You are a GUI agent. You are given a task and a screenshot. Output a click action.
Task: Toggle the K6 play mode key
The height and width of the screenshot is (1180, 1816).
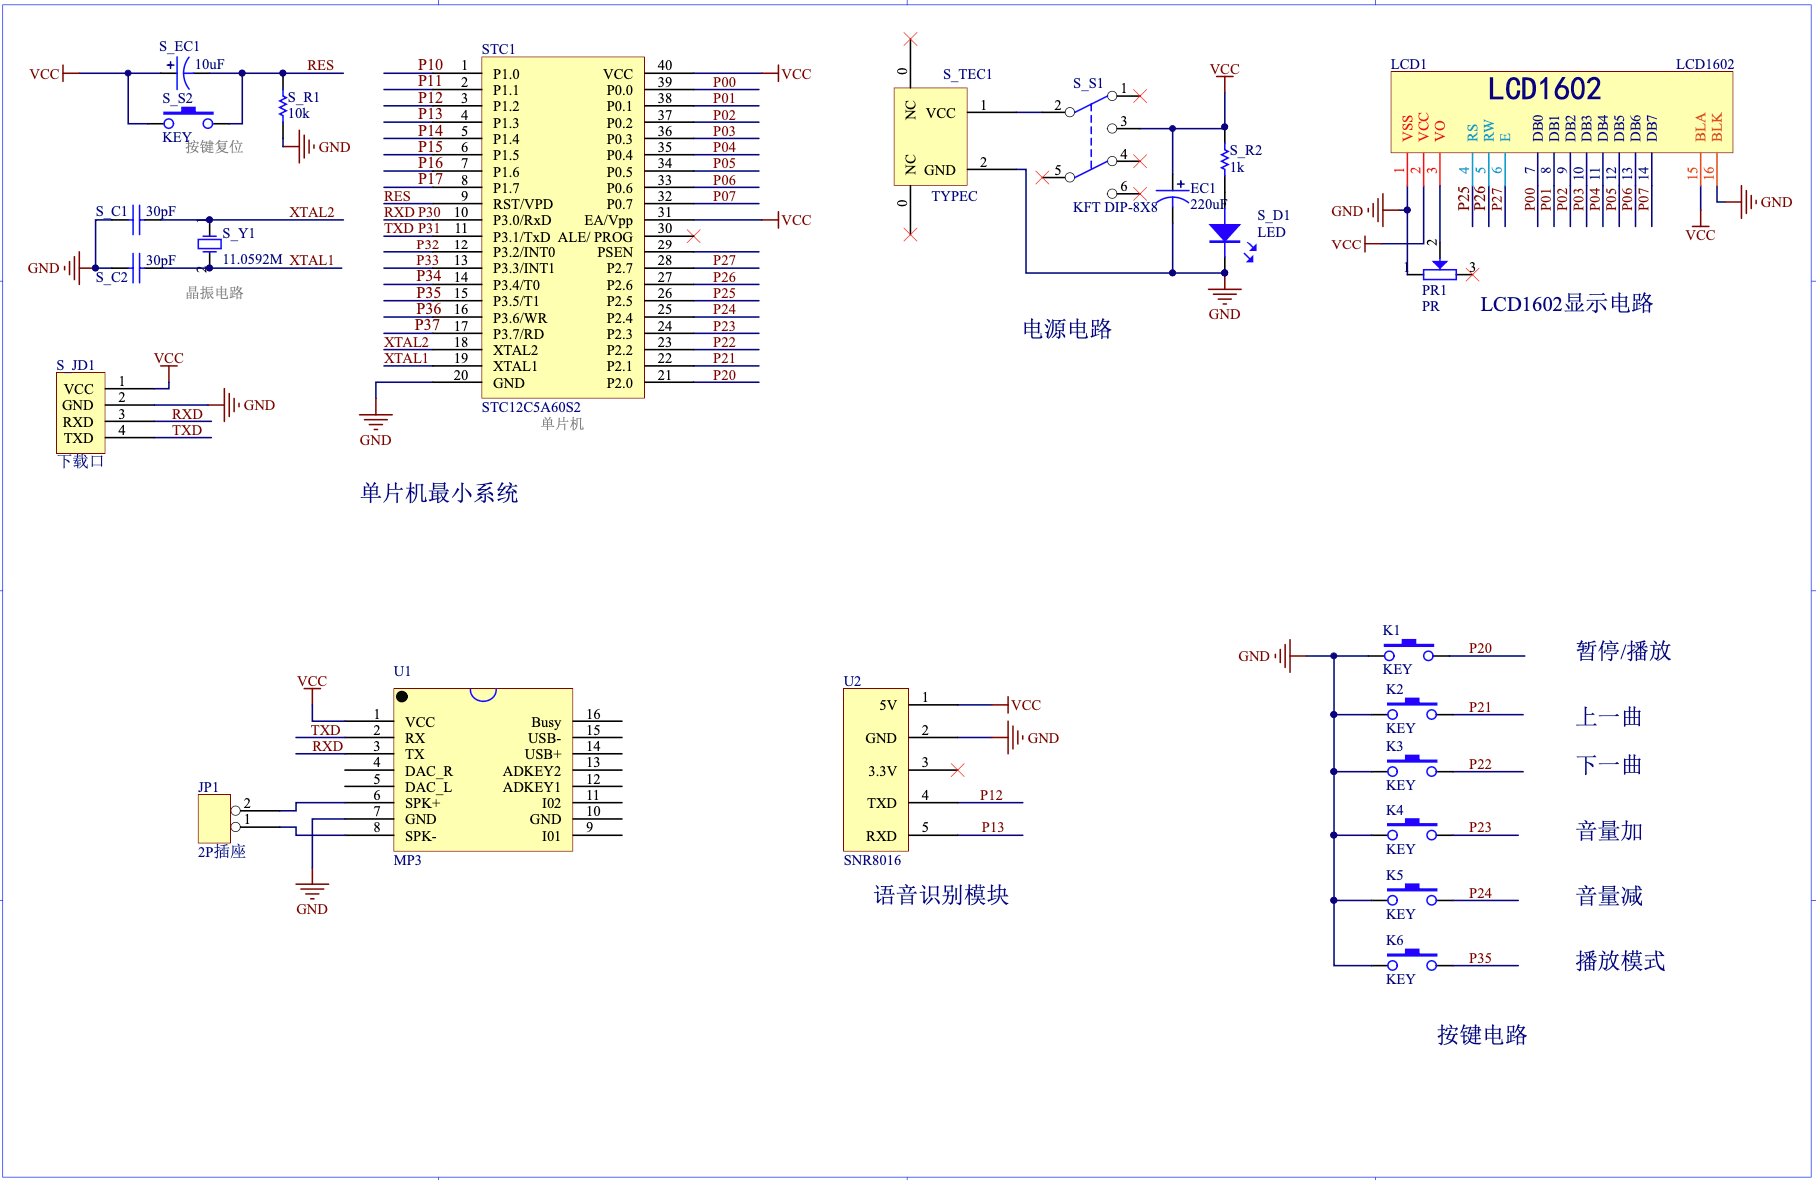(1411, 954)
